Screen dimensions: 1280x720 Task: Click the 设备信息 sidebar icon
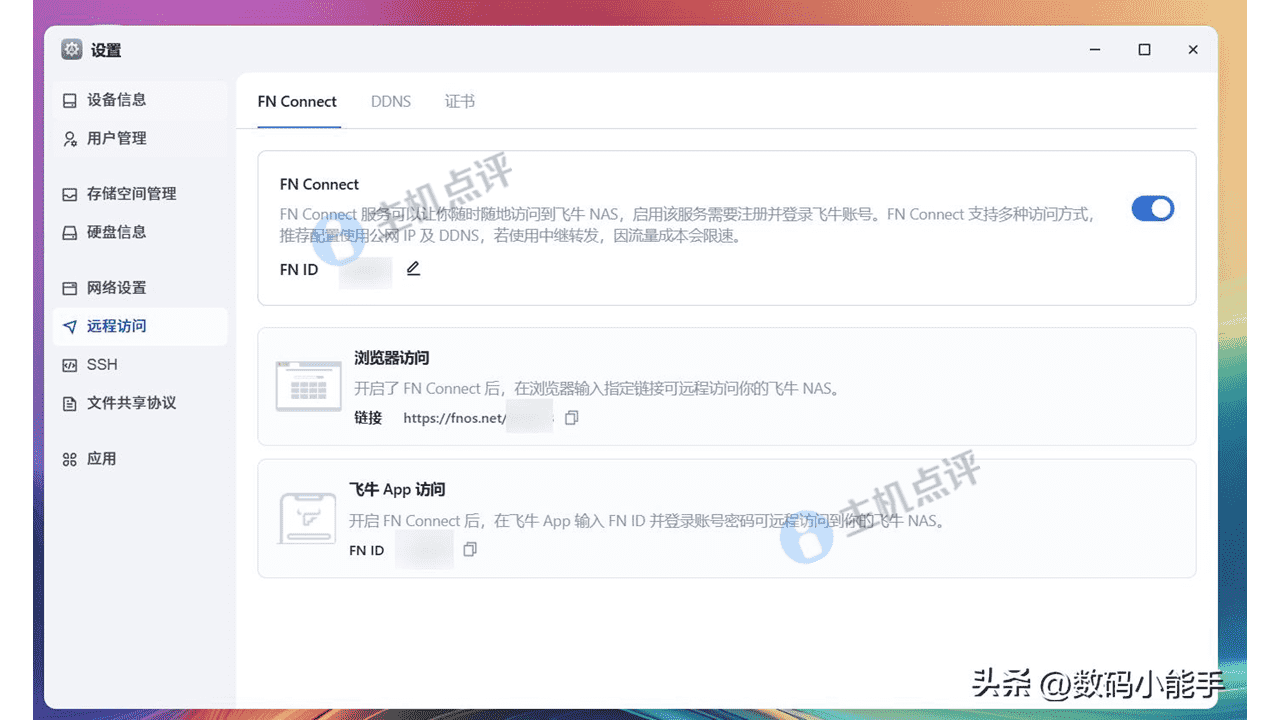[70, 100]
